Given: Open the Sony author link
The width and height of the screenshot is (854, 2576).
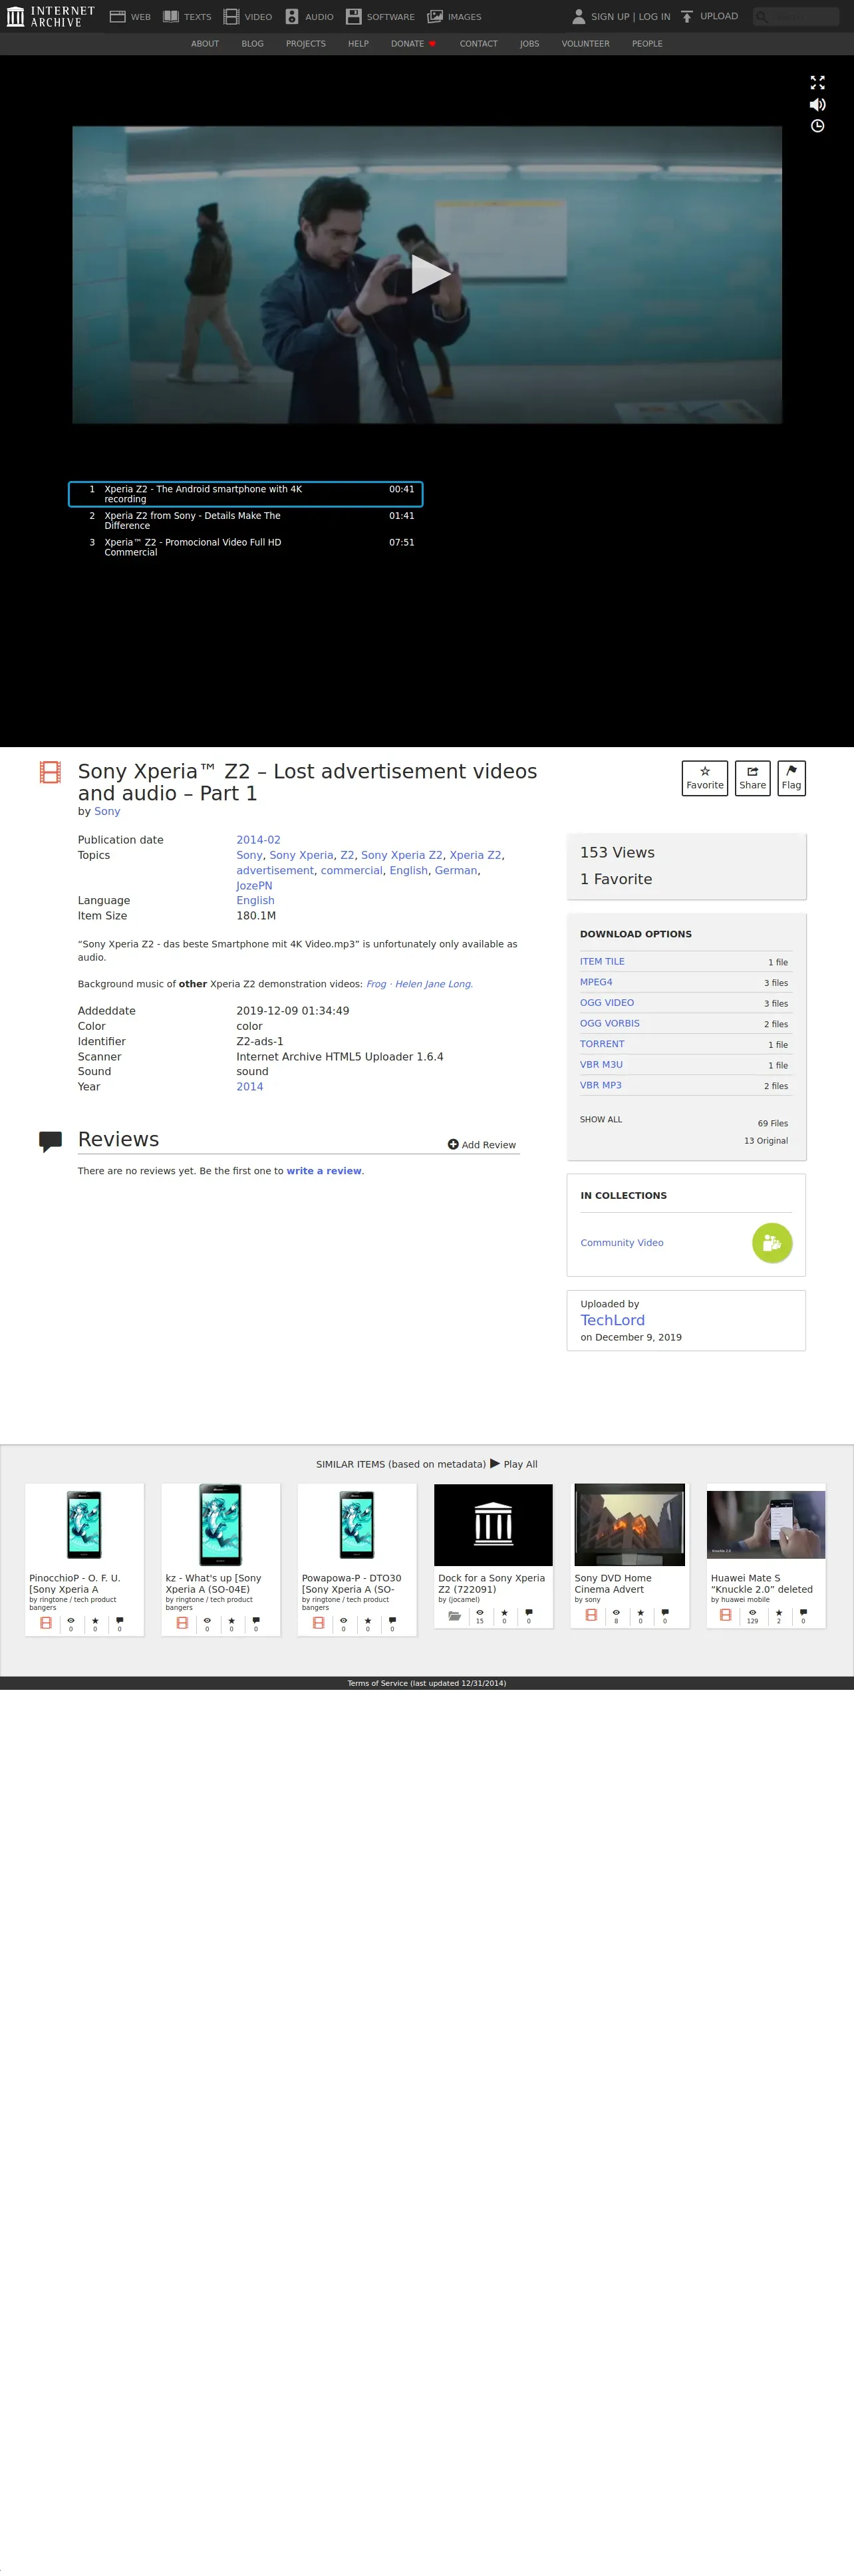Looking at the screenshot, I should pyautogui.click(x=107, y=811).
